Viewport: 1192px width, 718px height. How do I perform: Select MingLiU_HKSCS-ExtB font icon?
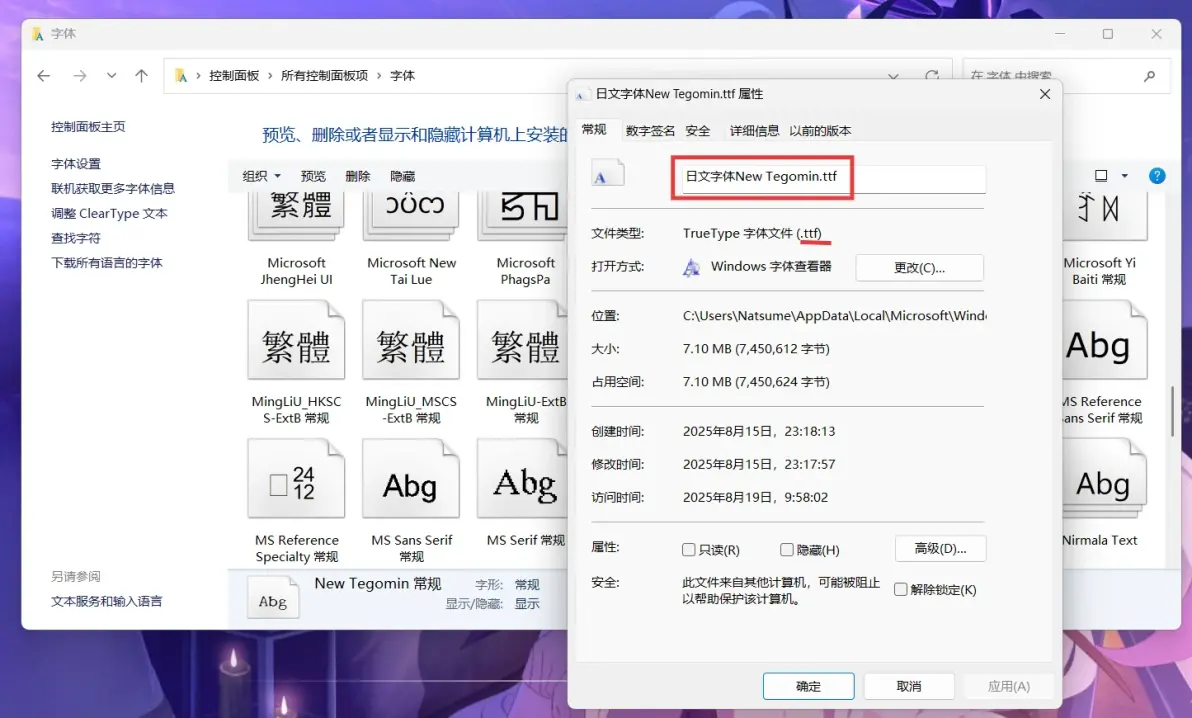tap(296, 340)
